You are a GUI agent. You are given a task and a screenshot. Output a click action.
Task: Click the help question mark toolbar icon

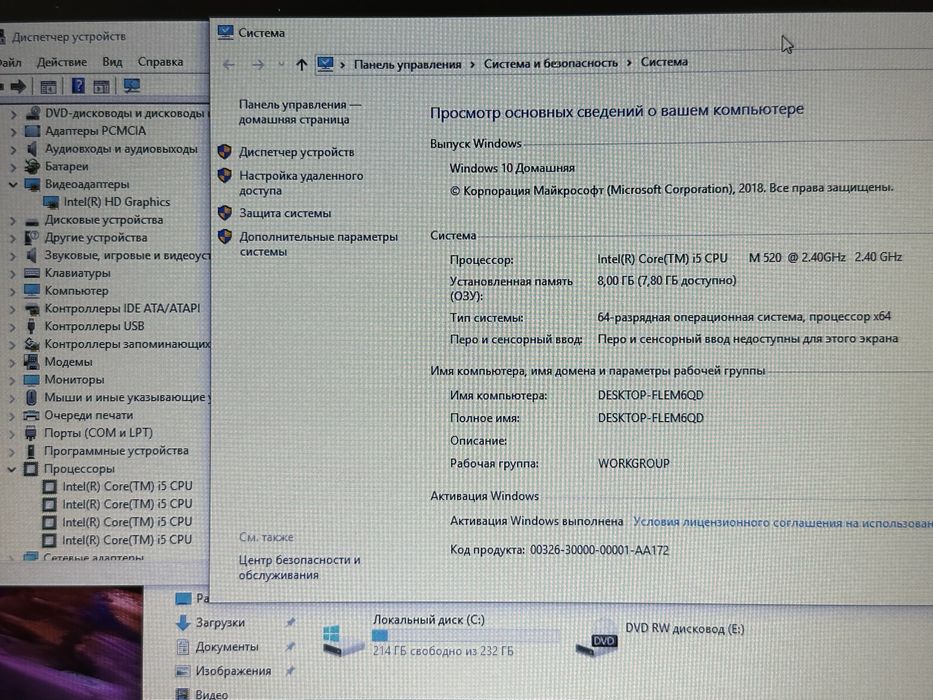(x=78, y=86)
